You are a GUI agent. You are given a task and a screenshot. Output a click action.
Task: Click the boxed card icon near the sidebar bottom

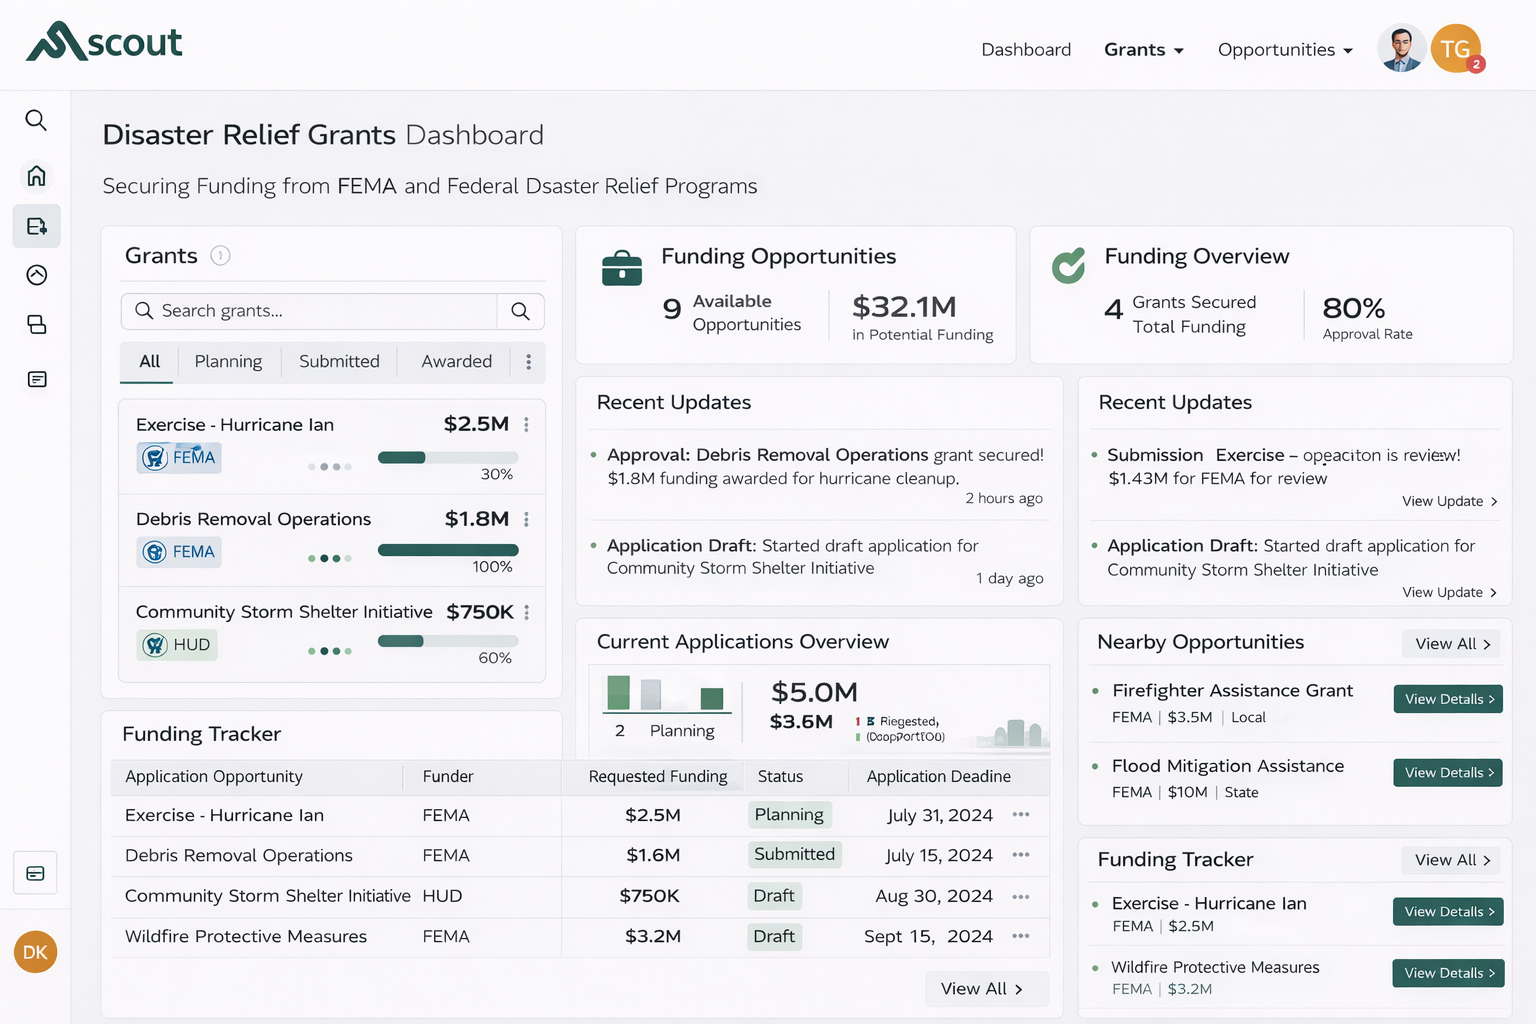[x=35, y=873]
